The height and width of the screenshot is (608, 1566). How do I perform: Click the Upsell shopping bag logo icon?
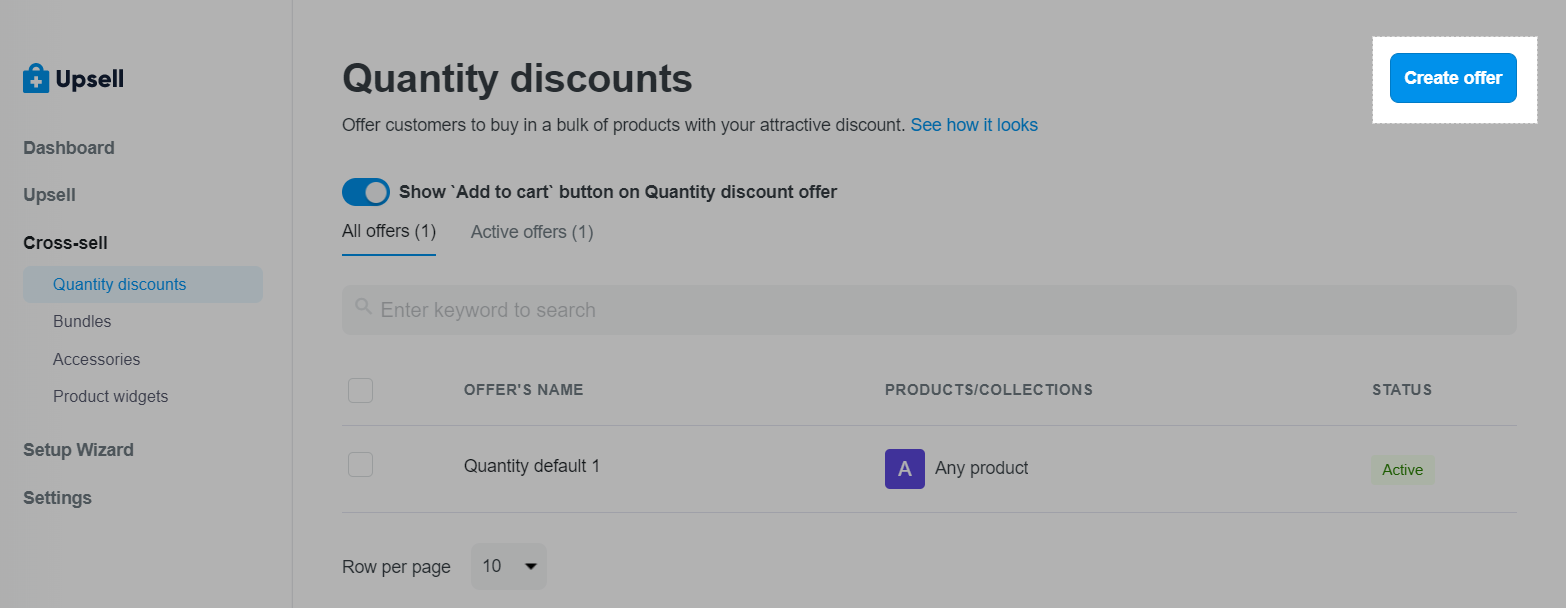[36, 79]
